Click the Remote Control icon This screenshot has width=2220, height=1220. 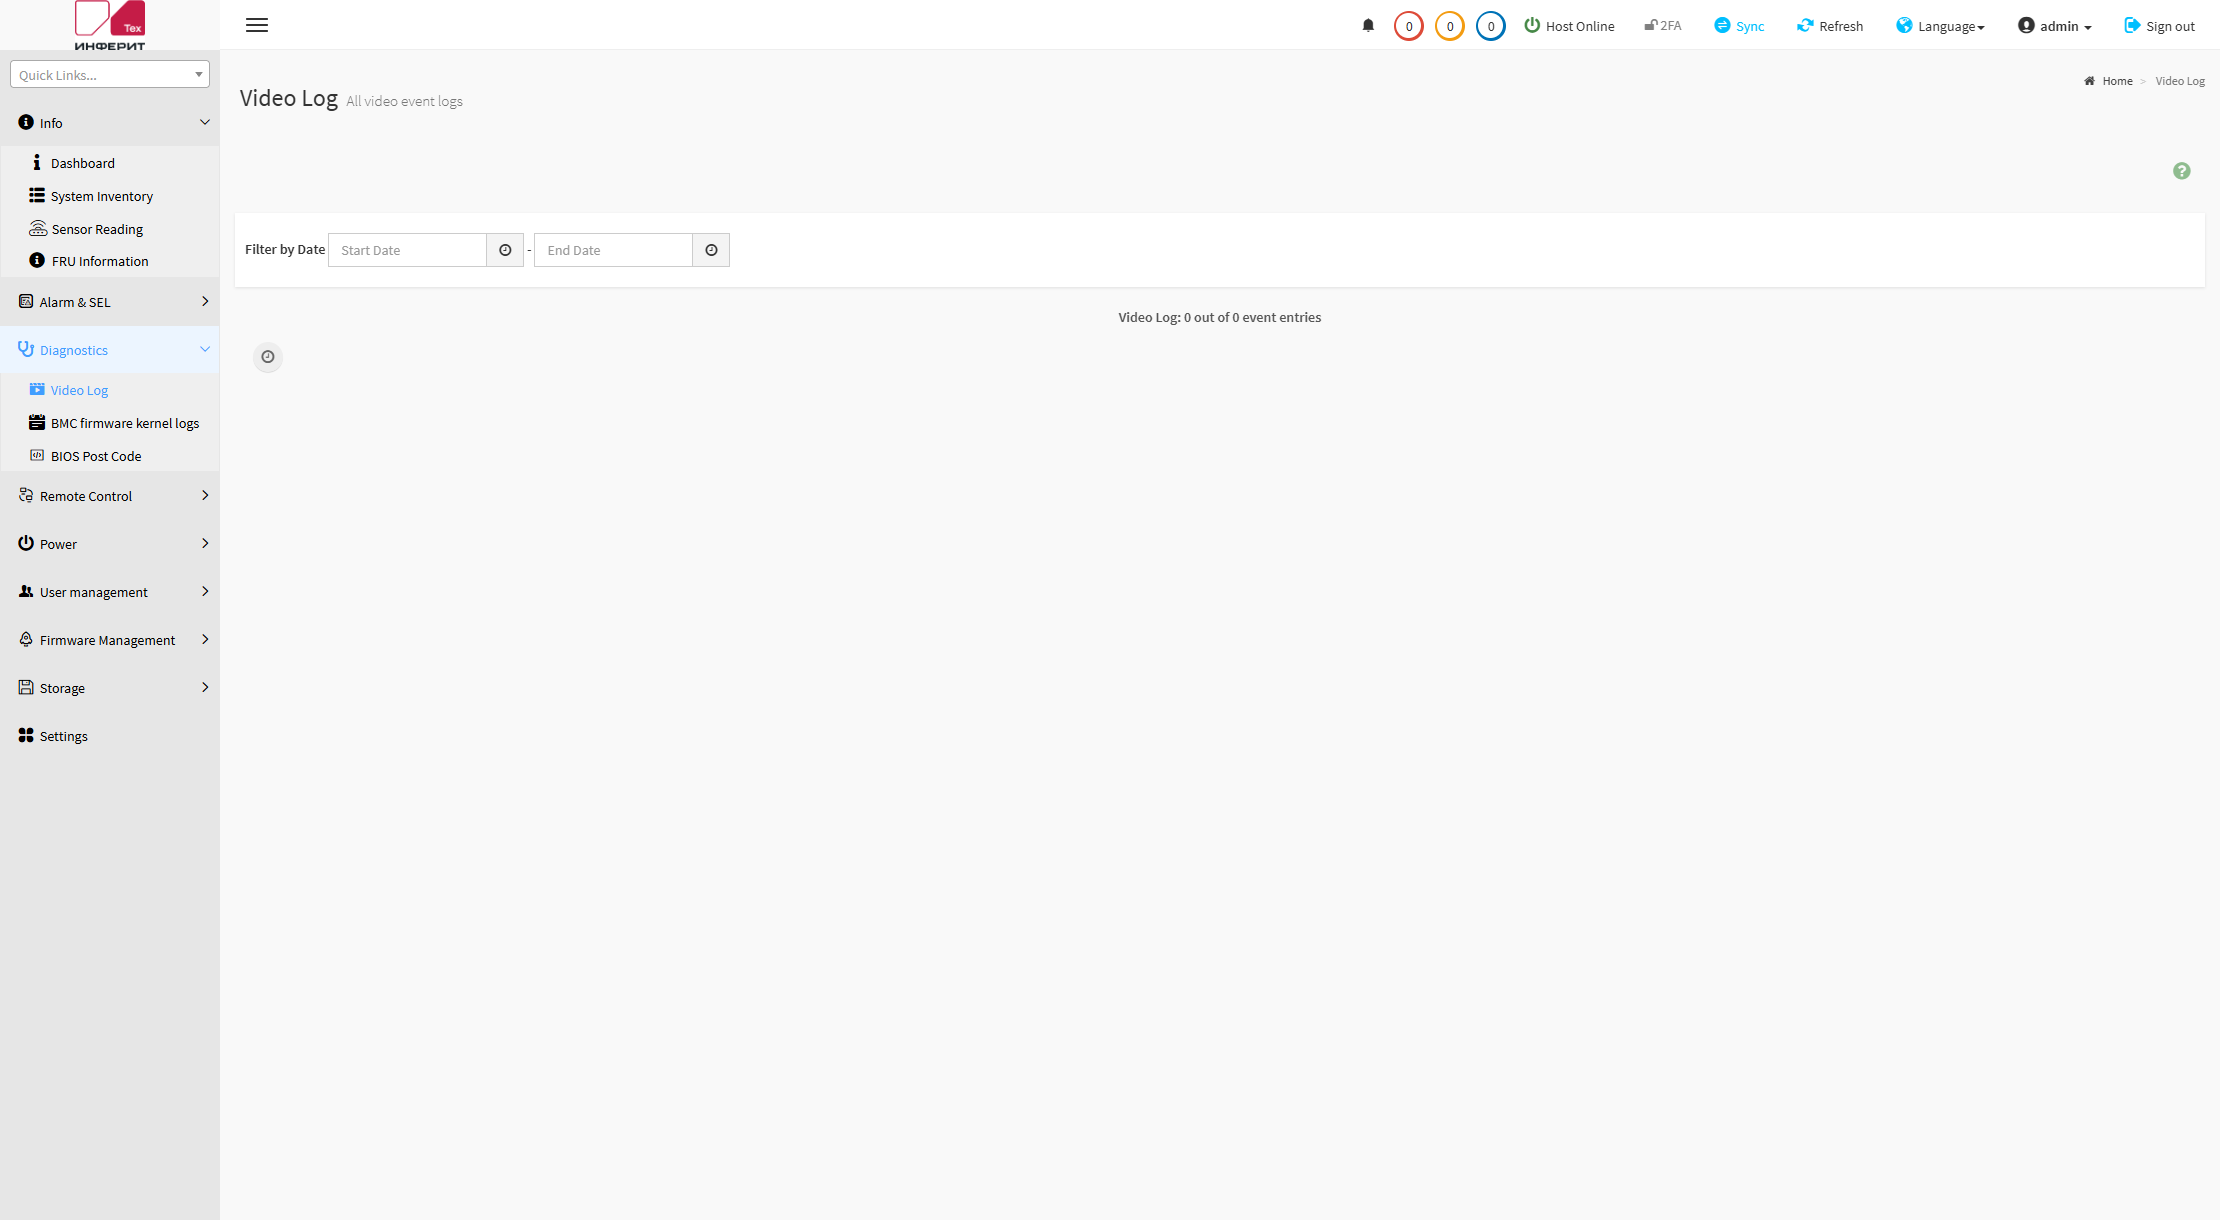[26, 495]
